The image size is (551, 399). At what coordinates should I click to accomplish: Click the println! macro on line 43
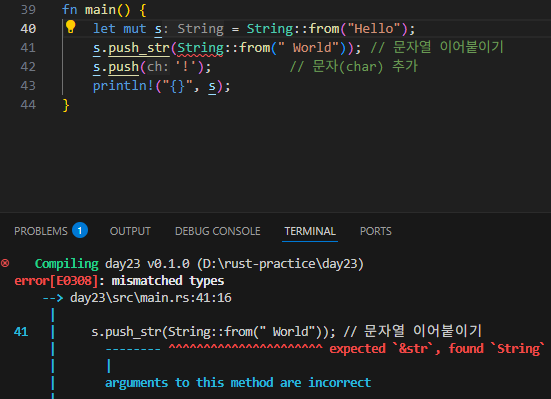123,86
